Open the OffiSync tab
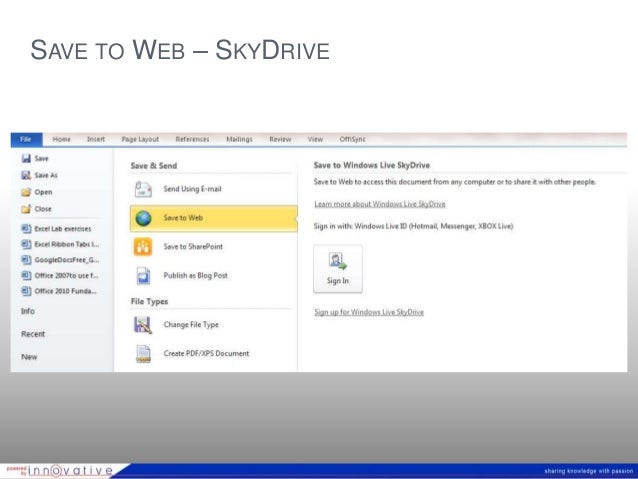This screenshot has height=479, width=638. point(353,139)
